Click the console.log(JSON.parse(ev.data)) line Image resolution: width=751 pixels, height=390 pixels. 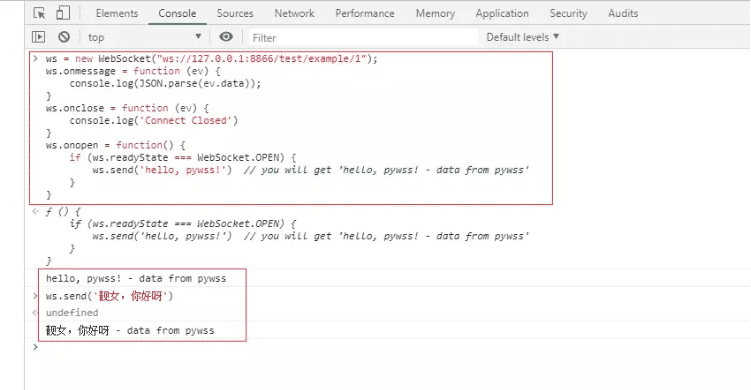coord(165,83)
